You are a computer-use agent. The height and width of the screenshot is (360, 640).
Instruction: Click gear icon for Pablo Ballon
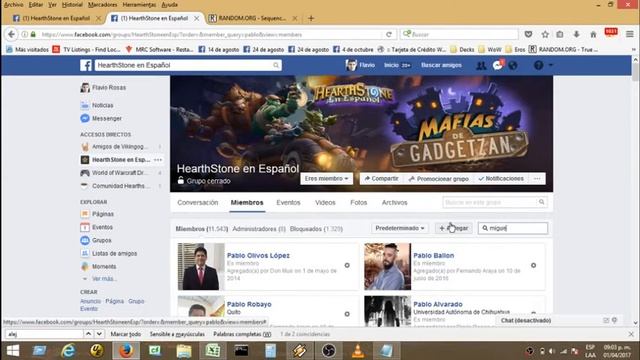coord(533,265)
